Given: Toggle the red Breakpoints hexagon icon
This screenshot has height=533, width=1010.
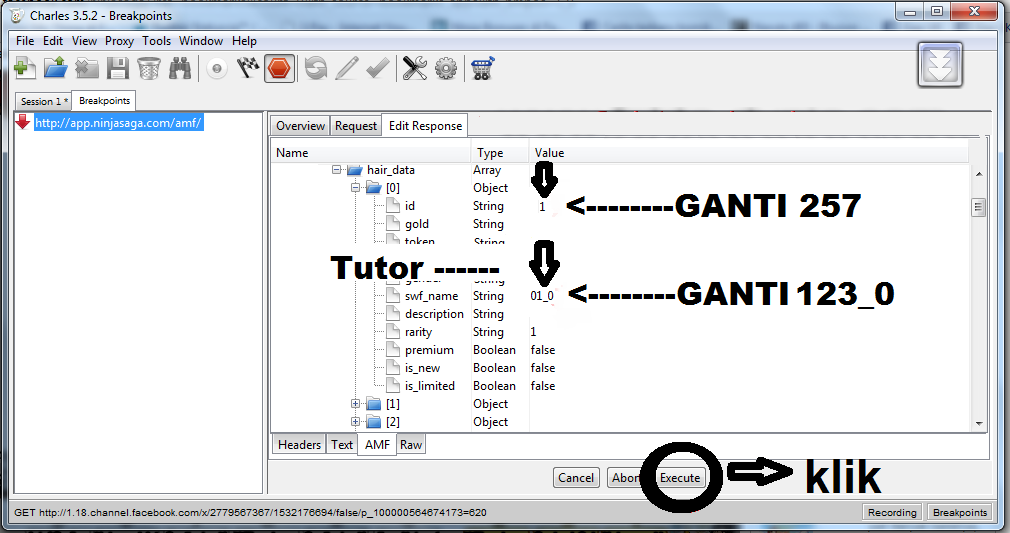Looking at the screenshot, I should pyautogui.click(x=280, y=68).
